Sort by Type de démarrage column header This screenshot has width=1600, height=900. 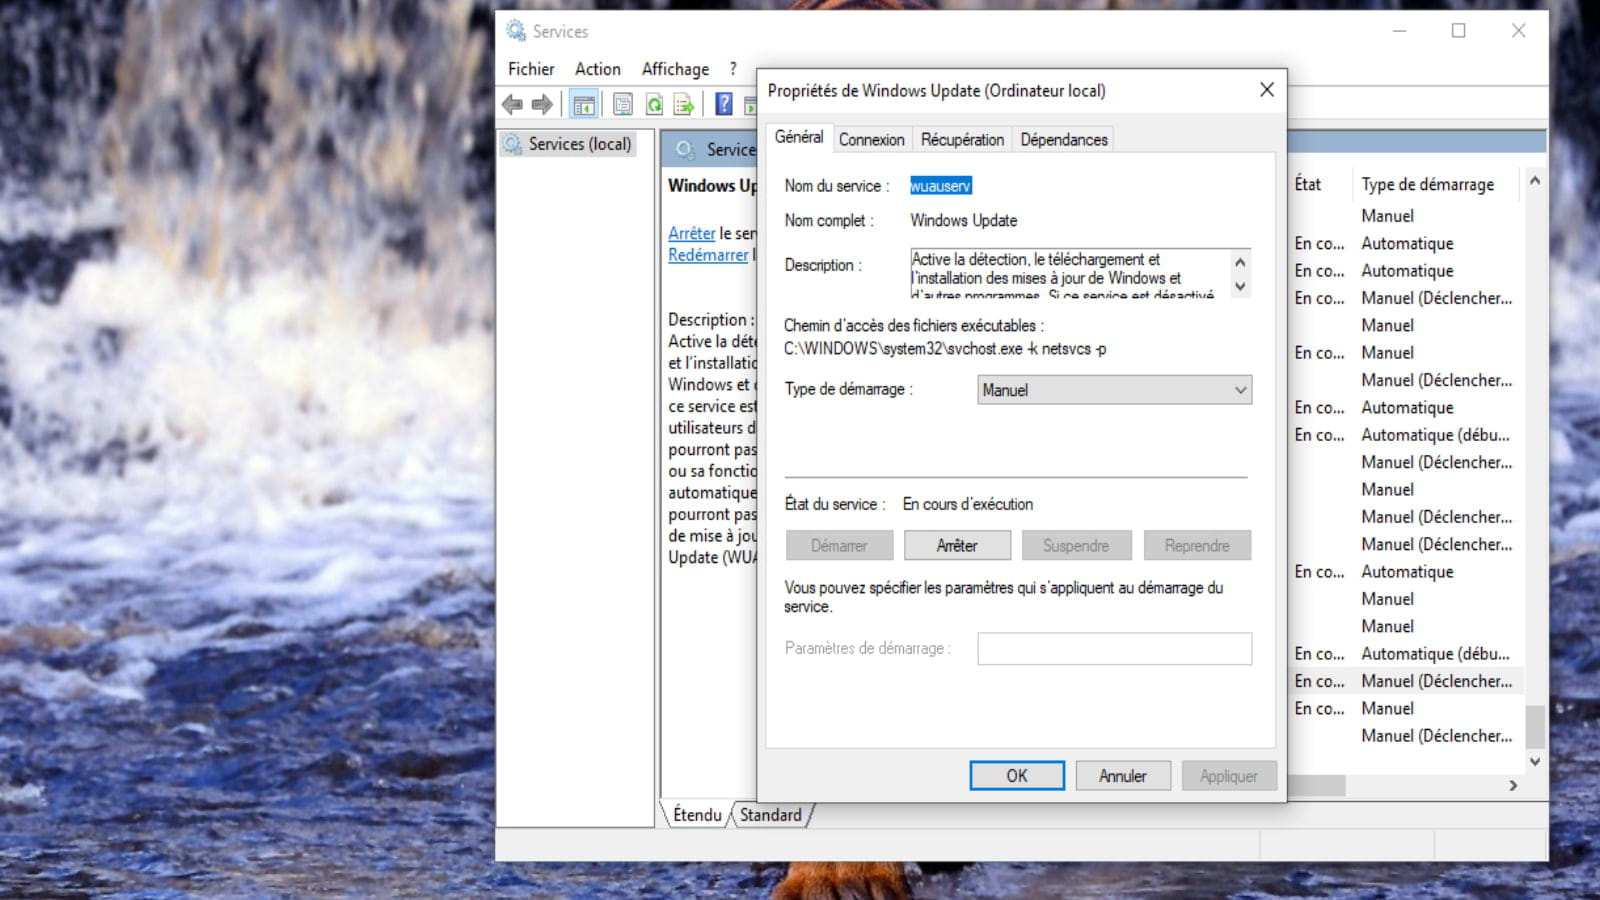1428,184
